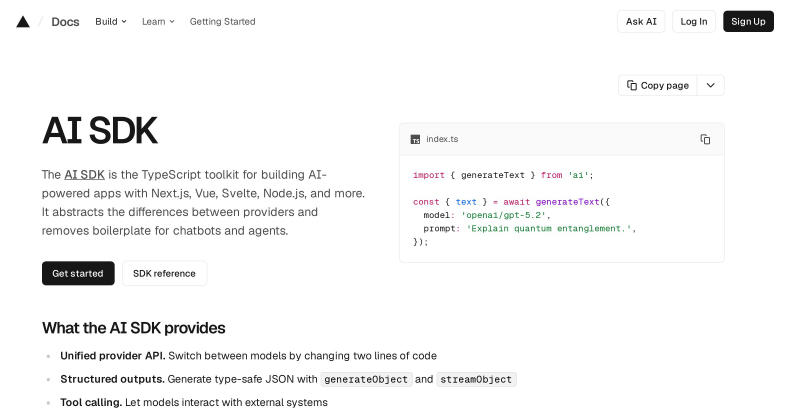This screenshot has height=420, width=800.
Task: Click the streamObject inline code
Action: 476,379
